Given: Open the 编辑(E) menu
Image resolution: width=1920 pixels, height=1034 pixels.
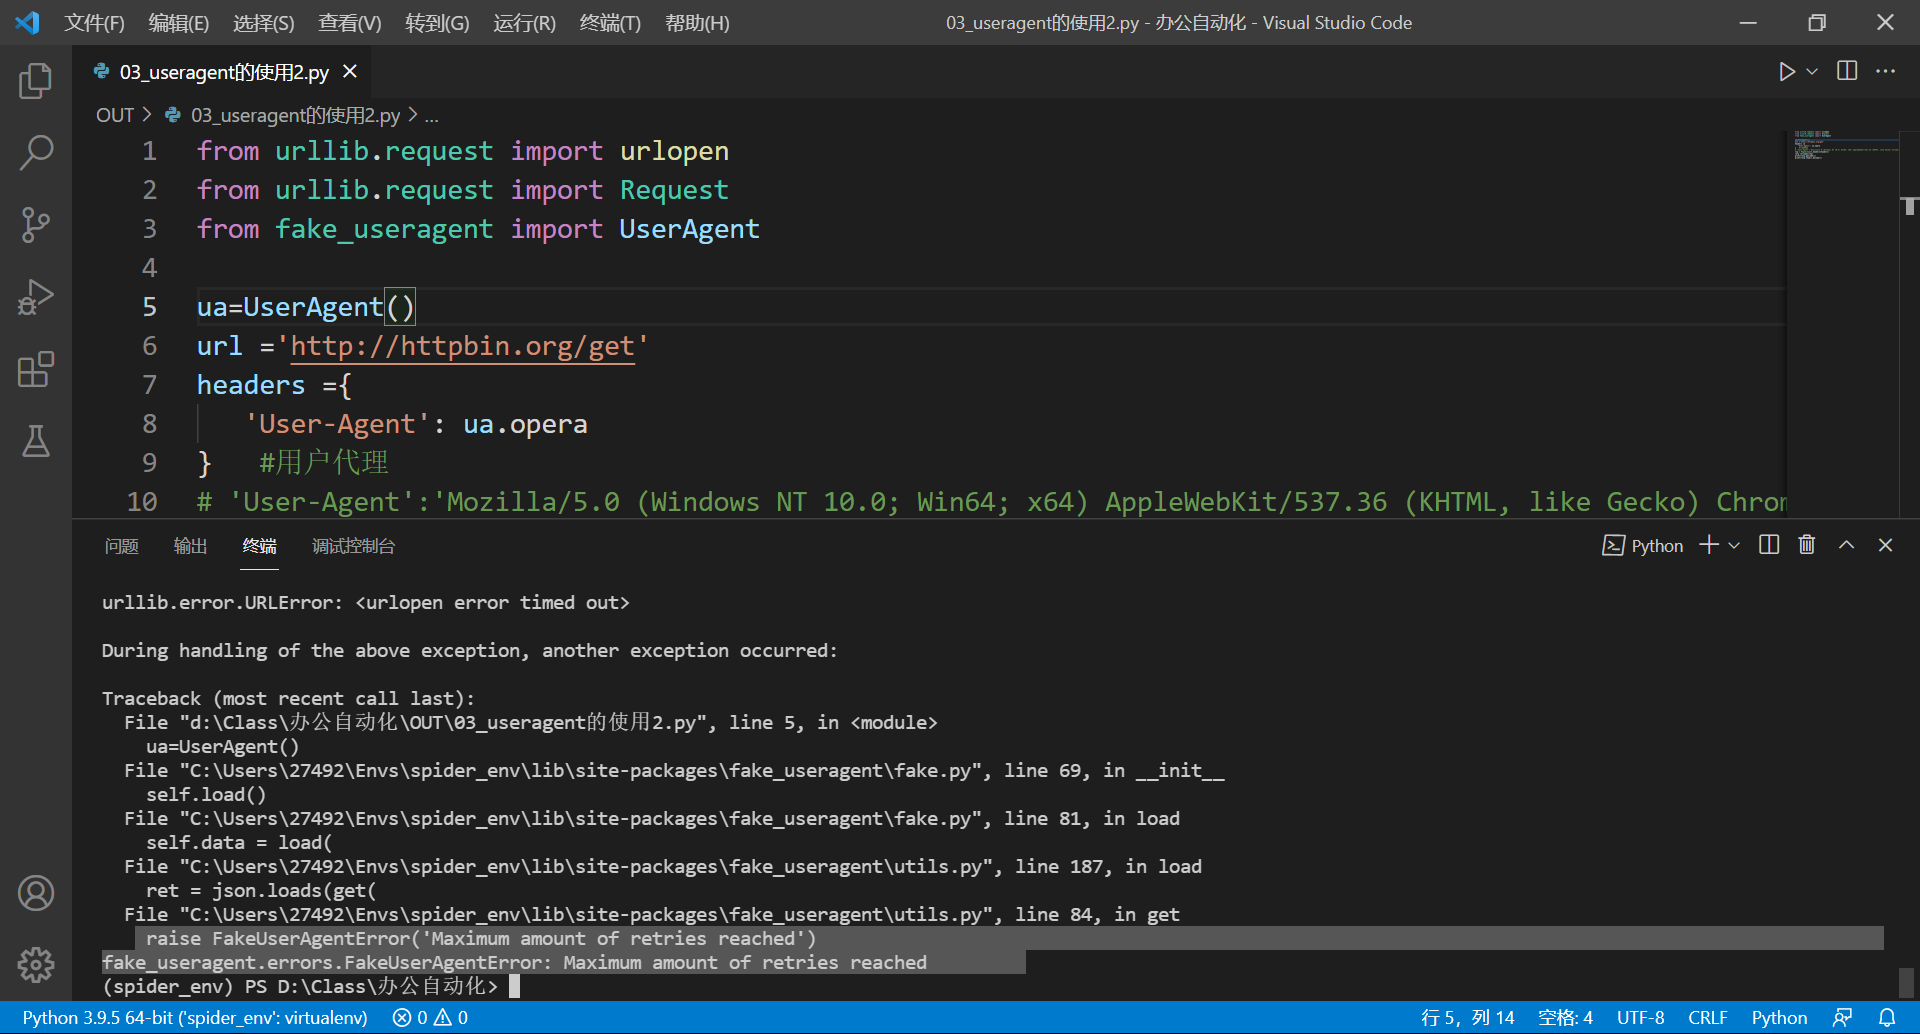Looking at the screenshot, I should (x=178, y=22).
